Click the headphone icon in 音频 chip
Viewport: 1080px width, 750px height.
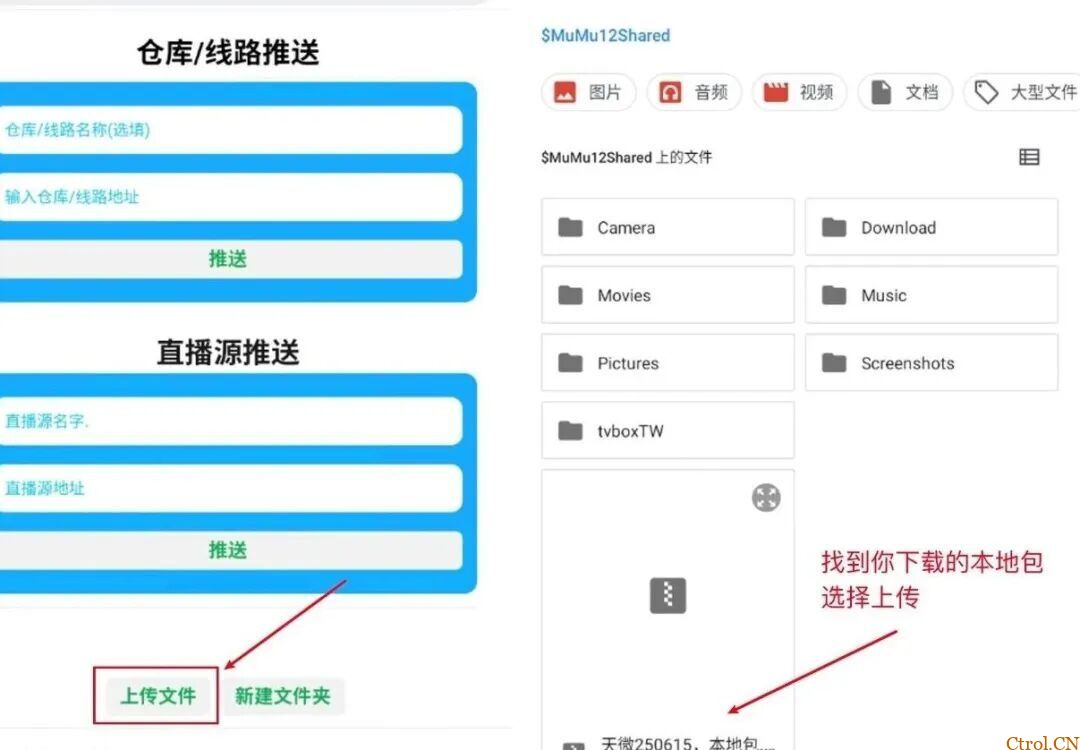point(670,92)
